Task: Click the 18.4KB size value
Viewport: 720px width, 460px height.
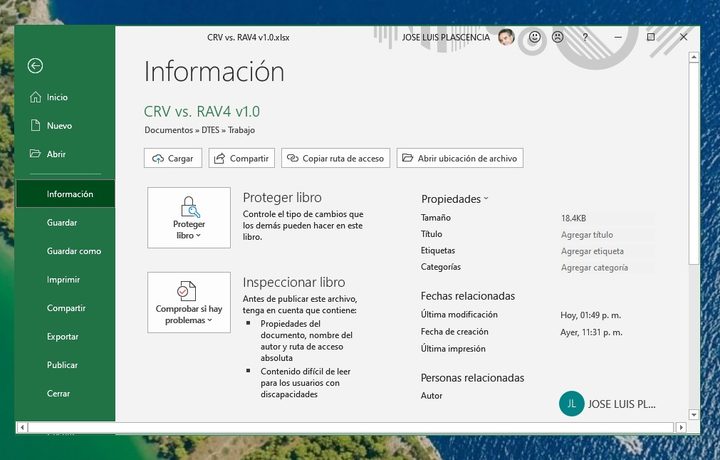Action: [574, 218]
